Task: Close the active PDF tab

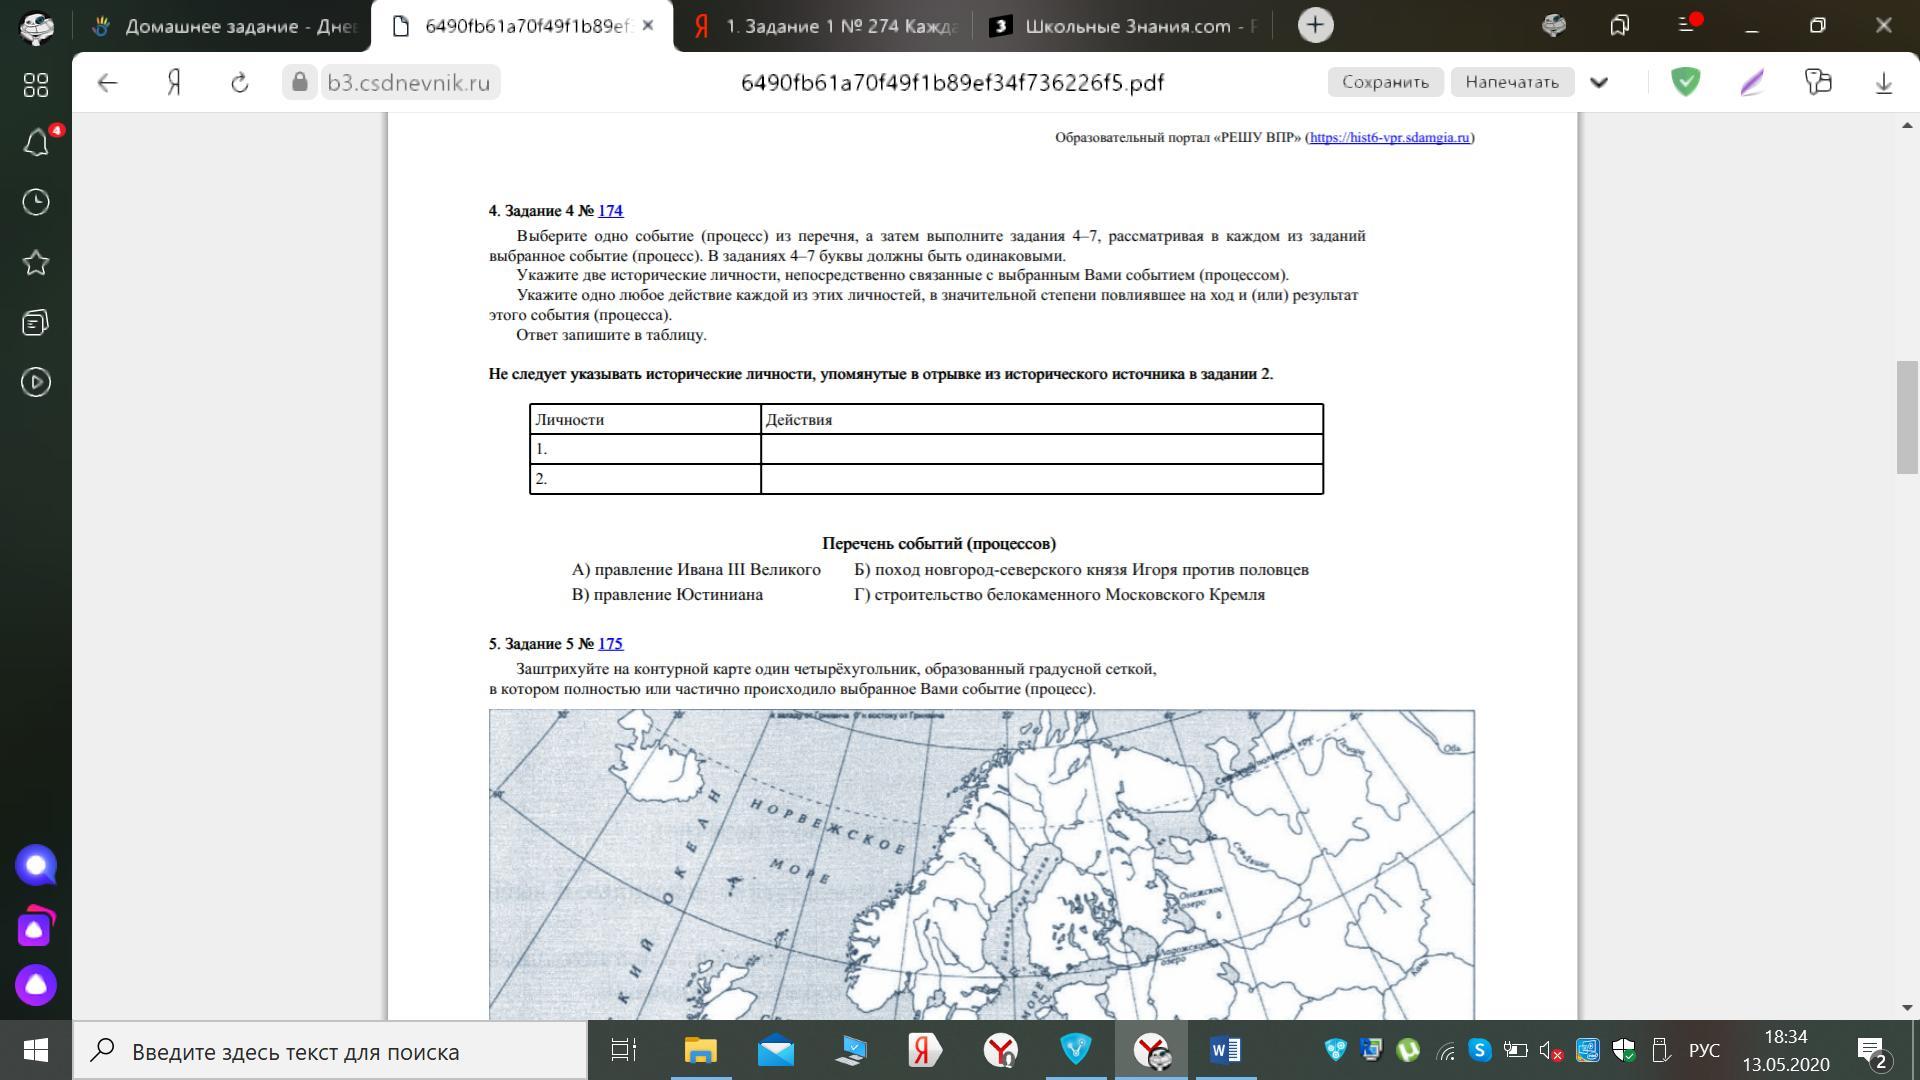Action: click(x=648, y=26)
